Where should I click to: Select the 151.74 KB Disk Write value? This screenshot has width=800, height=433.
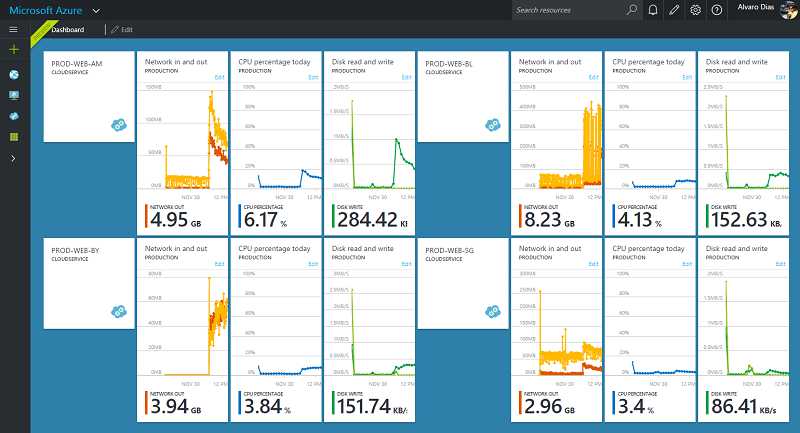(372, 406)
